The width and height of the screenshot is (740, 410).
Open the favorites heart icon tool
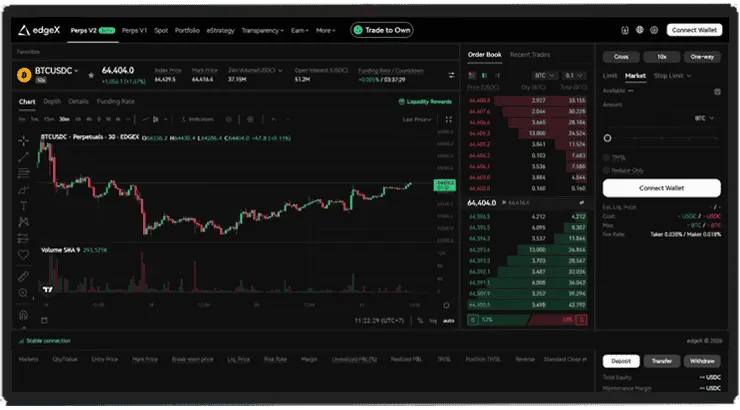pyautogui.click(x=23, y=255)
